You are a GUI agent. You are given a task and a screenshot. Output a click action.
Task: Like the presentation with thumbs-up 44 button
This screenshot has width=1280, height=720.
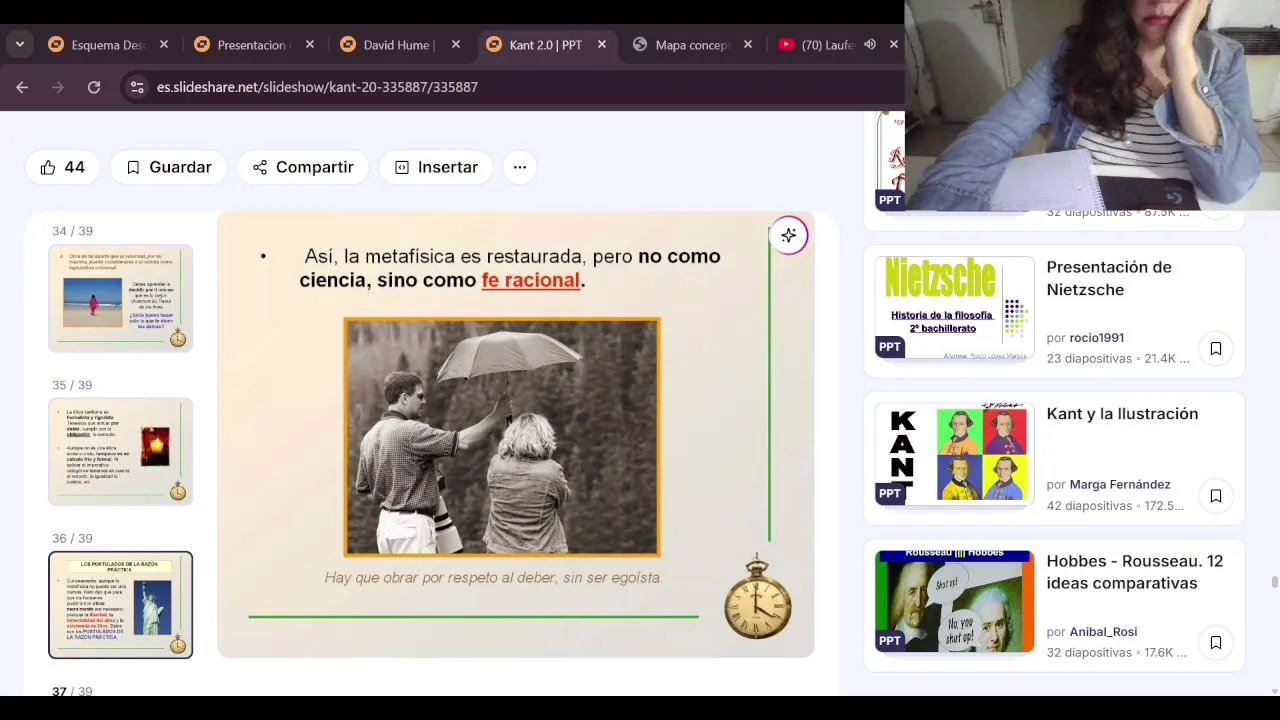[62, 167]
